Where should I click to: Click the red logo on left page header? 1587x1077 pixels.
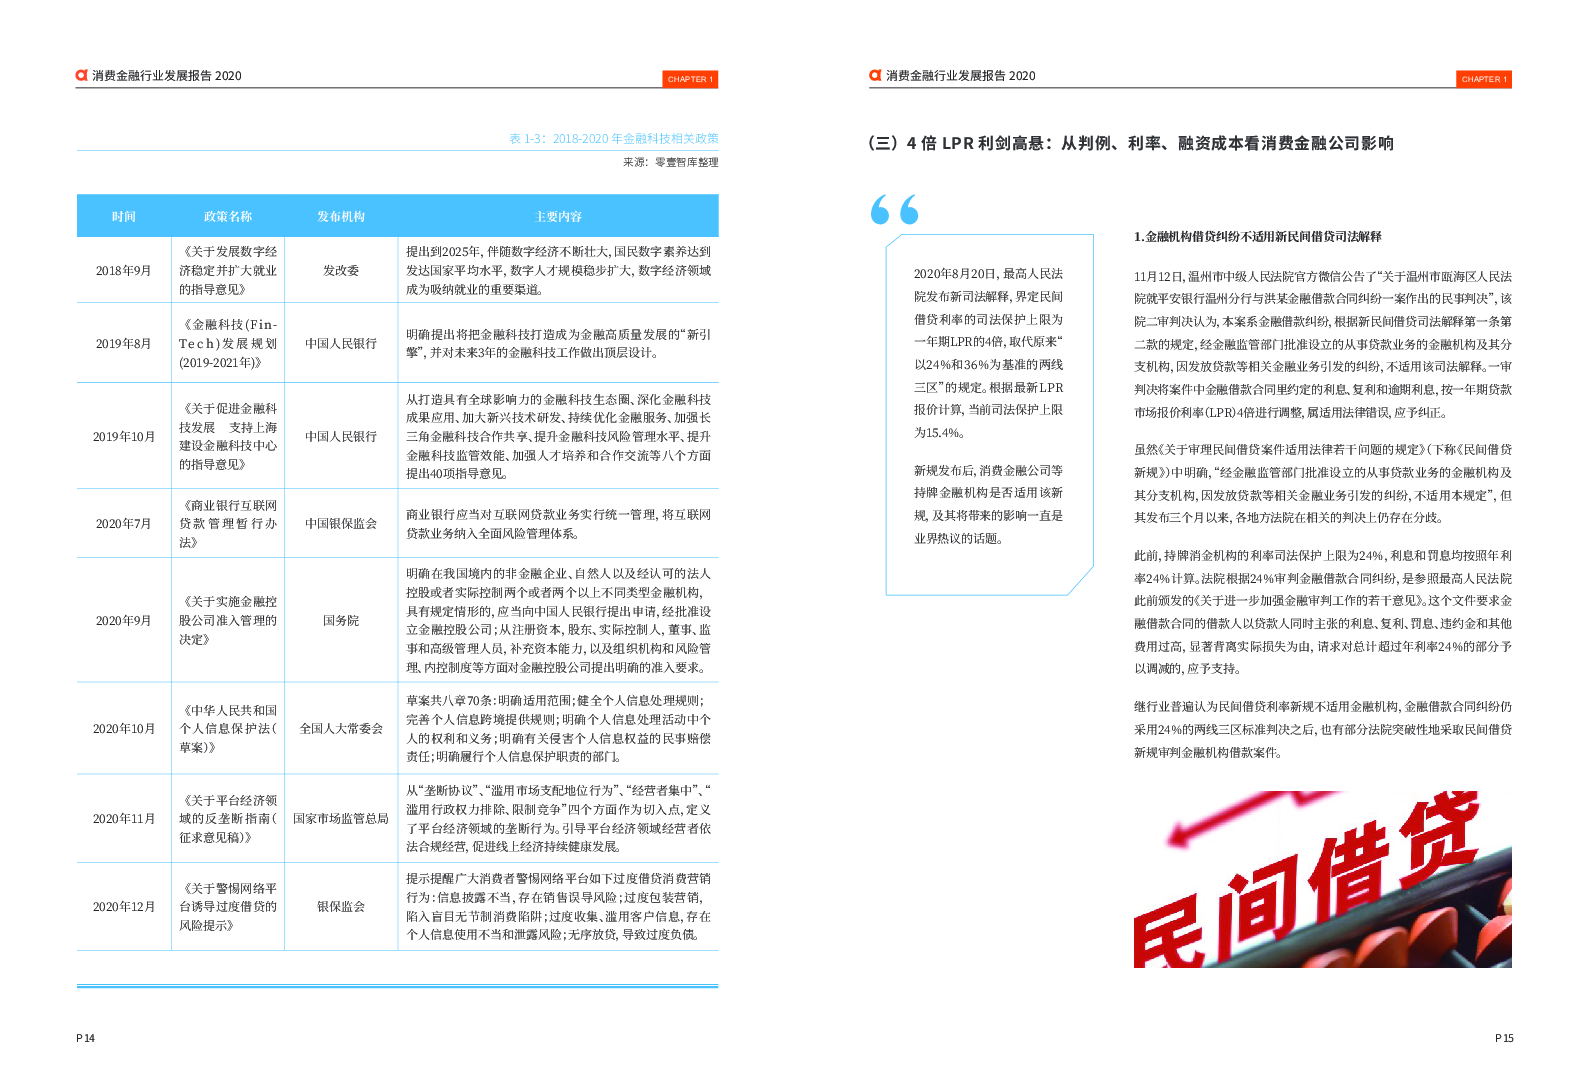[x=82, y=75]
